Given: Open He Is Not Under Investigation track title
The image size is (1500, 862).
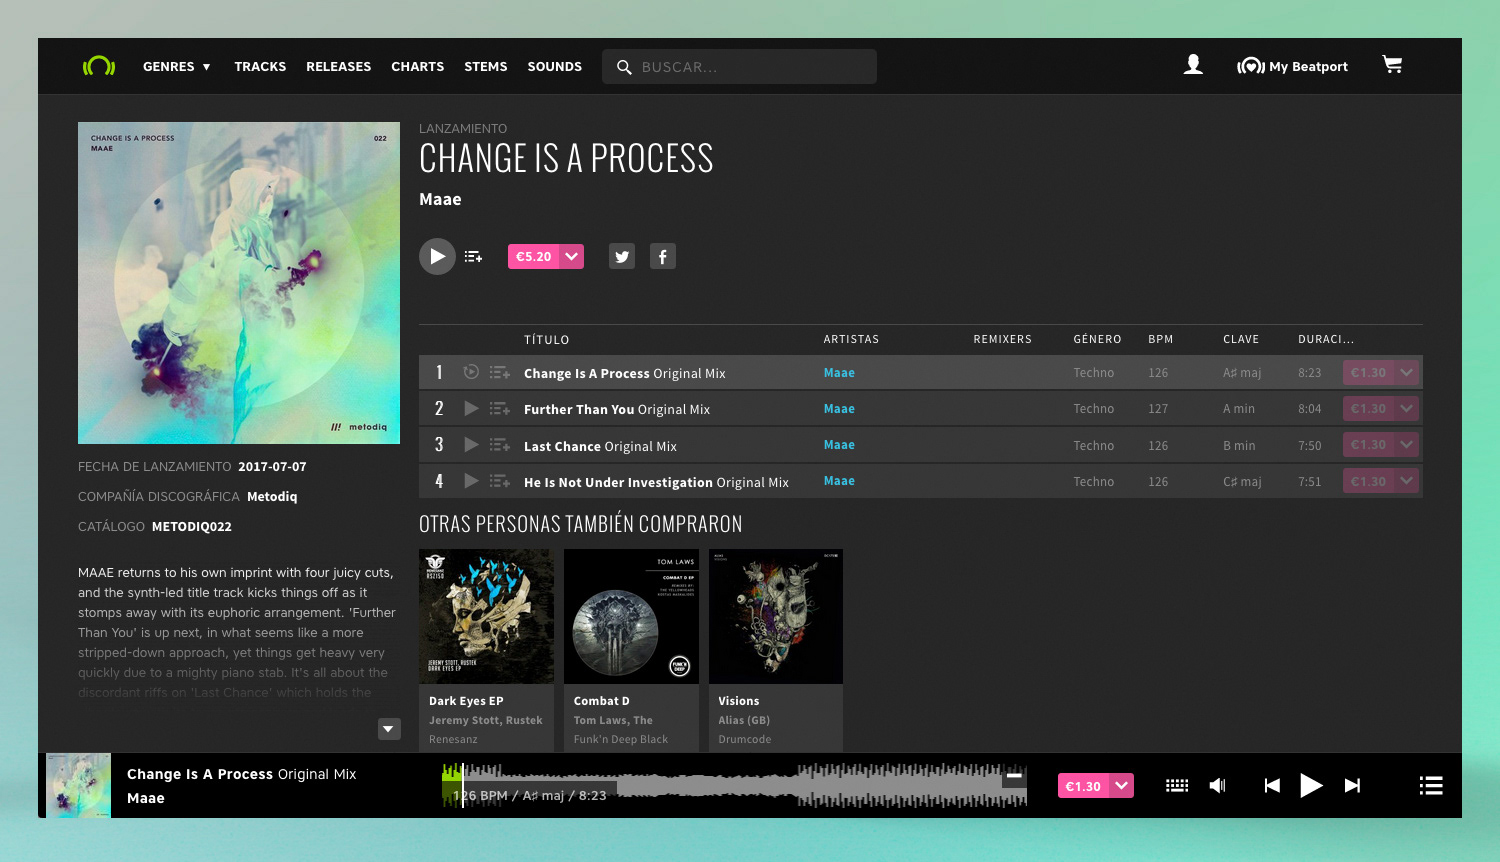Looking at the screenshot, I should pos(656,482).
